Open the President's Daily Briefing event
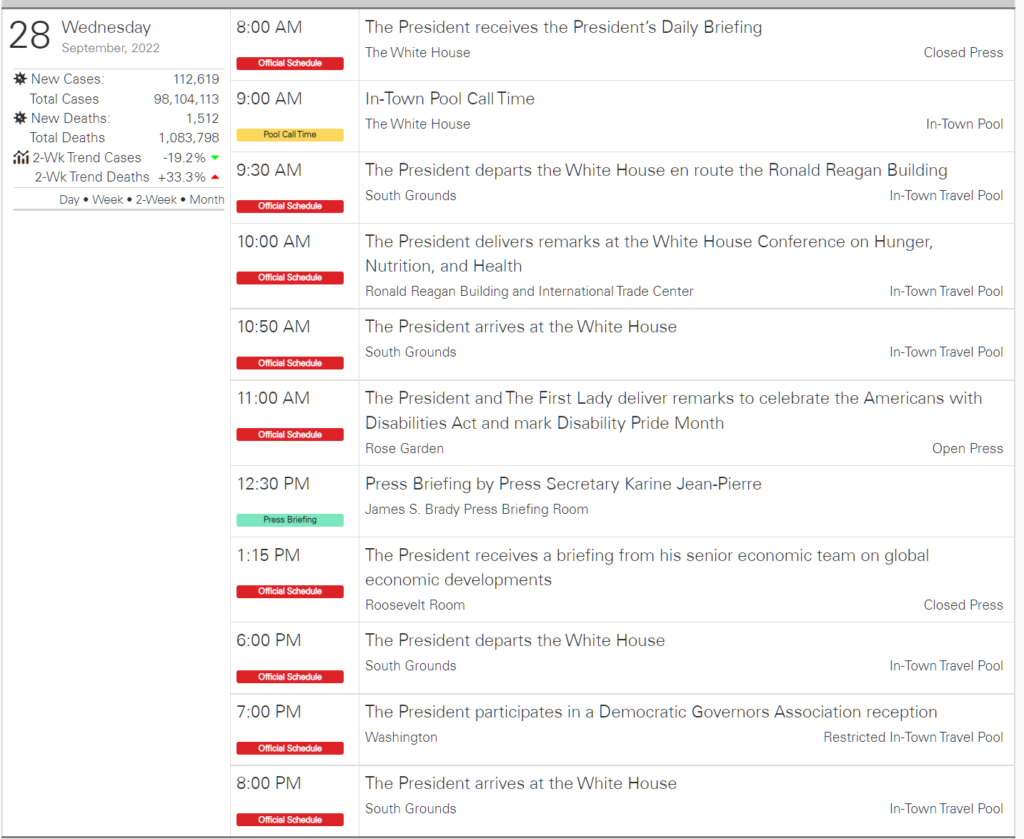Viewport: 1024px width, 839px height. pyautogui.click(x=563, y=28)
